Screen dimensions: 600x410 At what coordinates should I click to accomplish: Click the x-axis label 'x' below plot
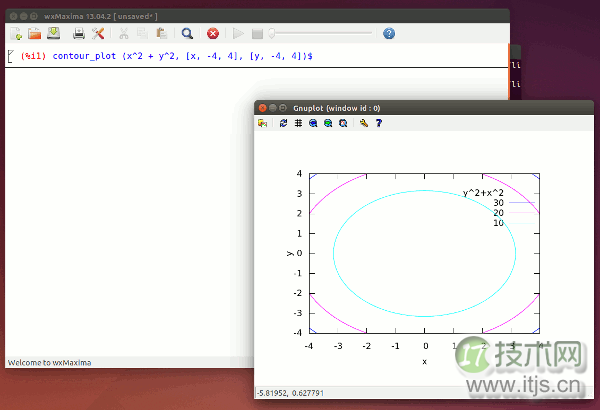point(424,362)
